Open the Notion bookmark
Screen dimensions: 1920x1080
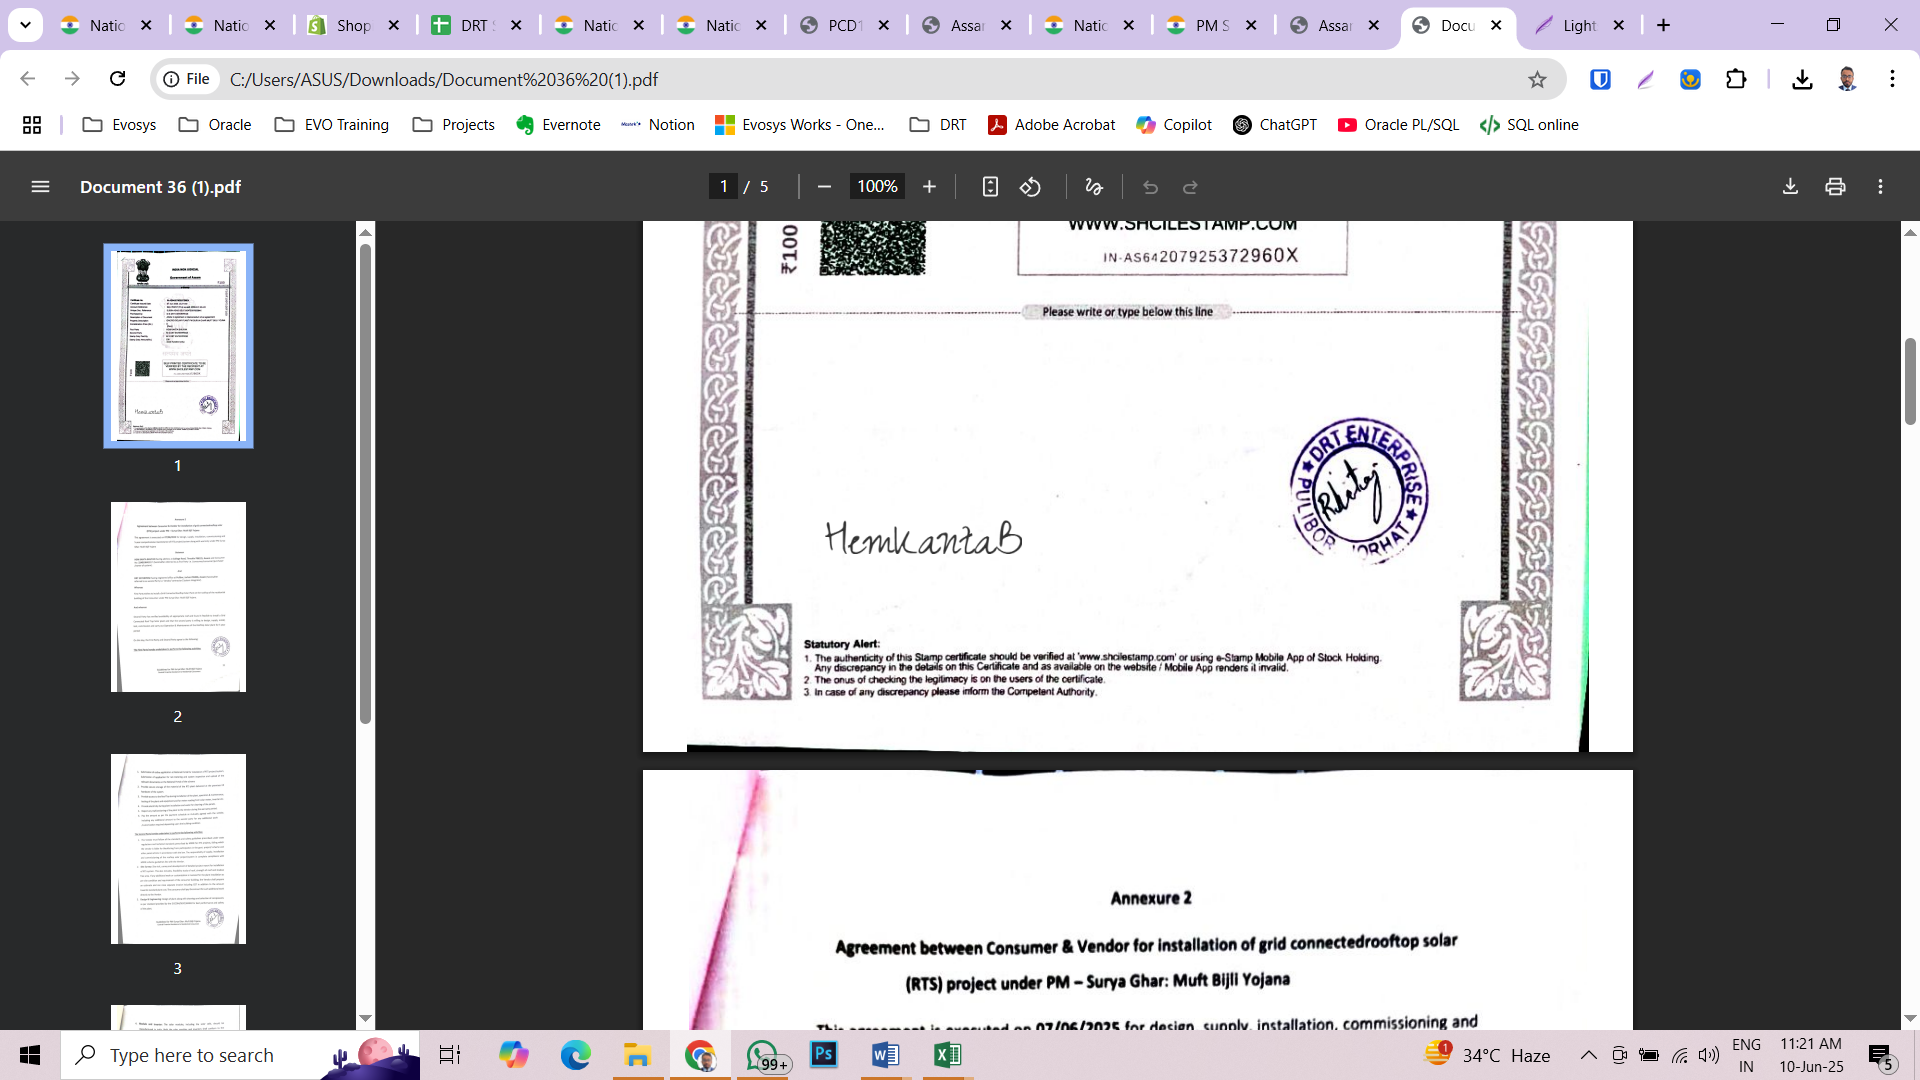657,125
